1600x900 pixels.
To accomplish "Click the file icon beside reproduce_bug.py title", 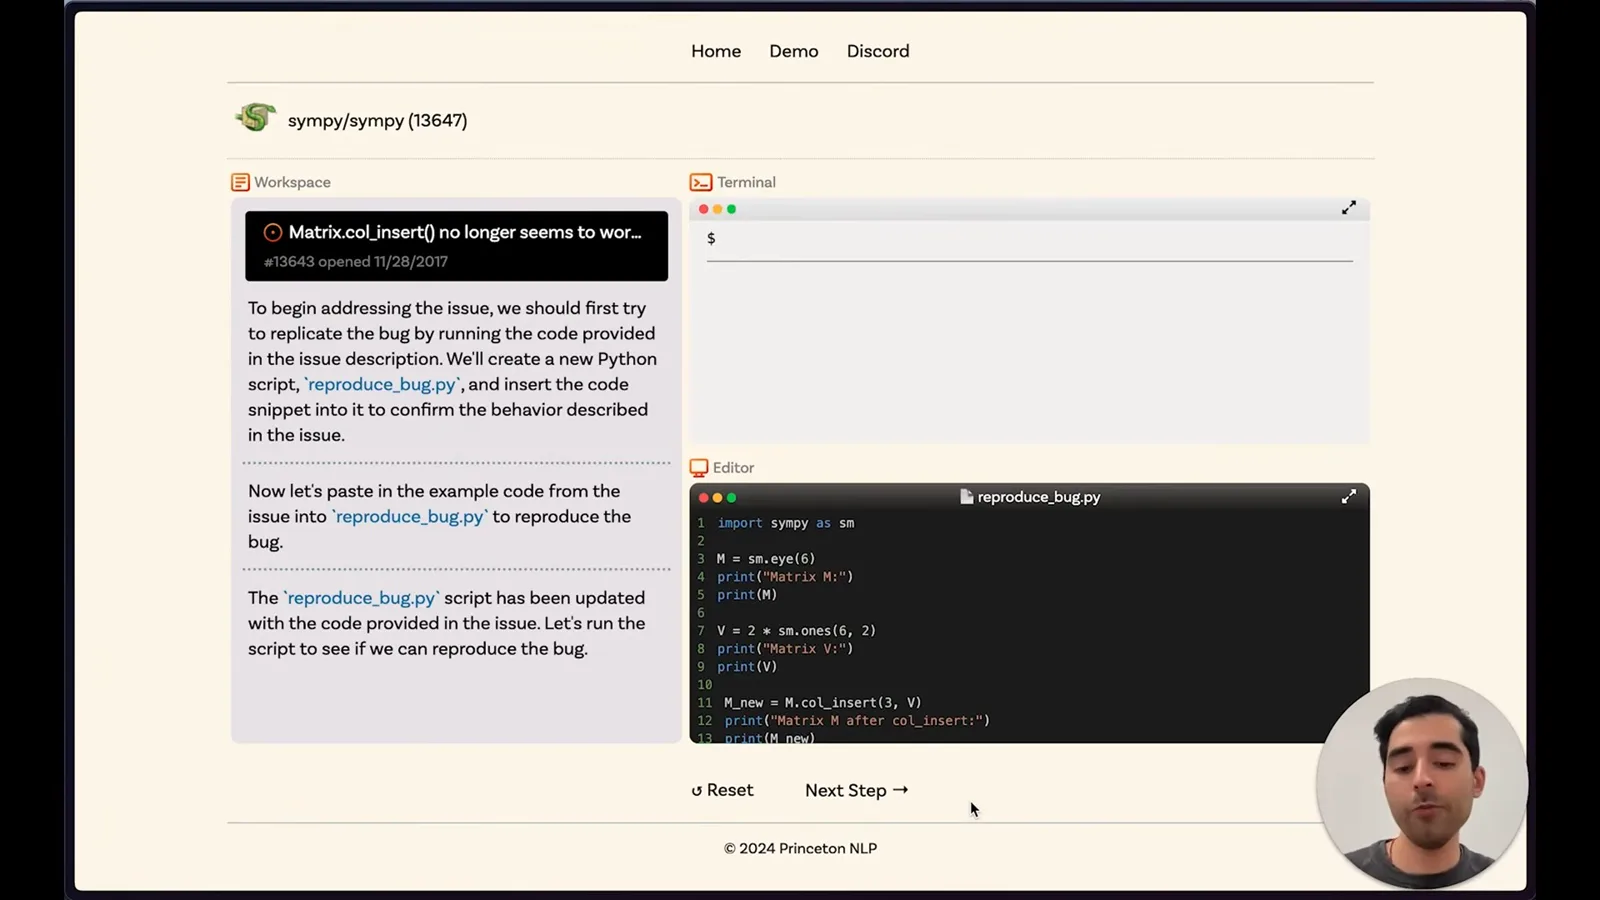I will (x=966, y=496).
